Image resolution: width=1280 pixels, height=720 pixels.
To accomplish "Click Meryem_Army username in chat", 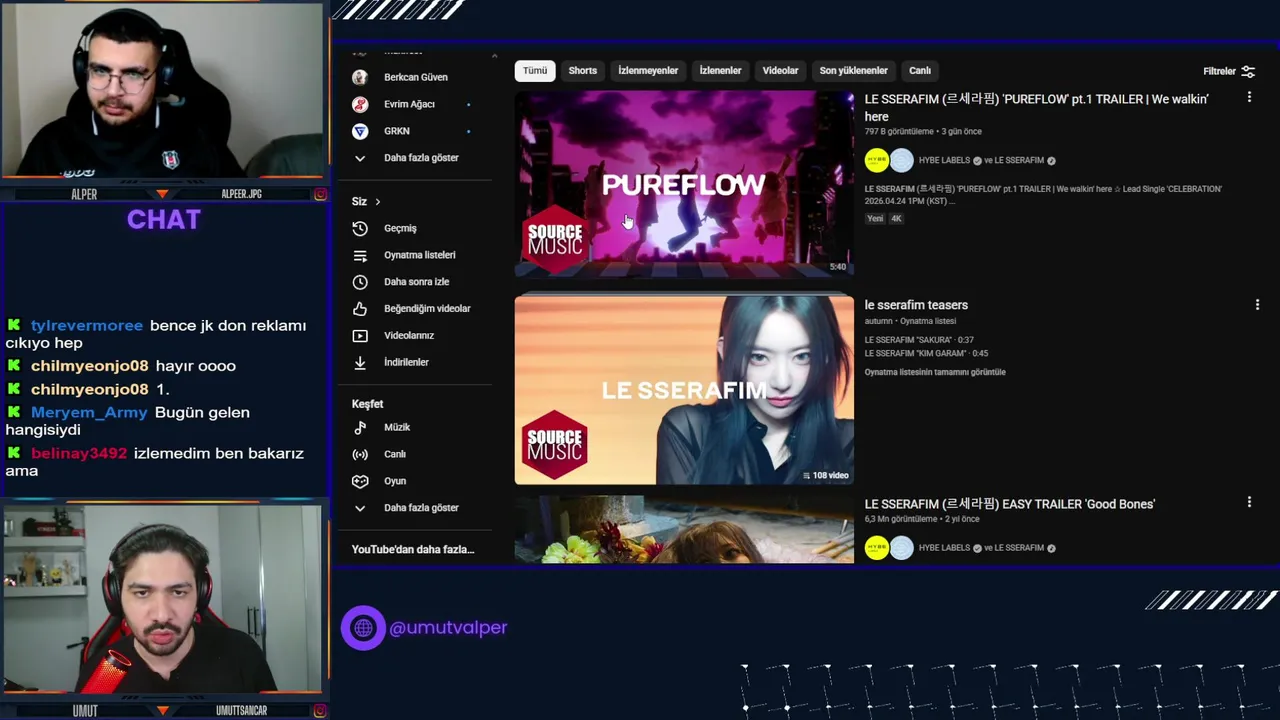I will (89, 412).
